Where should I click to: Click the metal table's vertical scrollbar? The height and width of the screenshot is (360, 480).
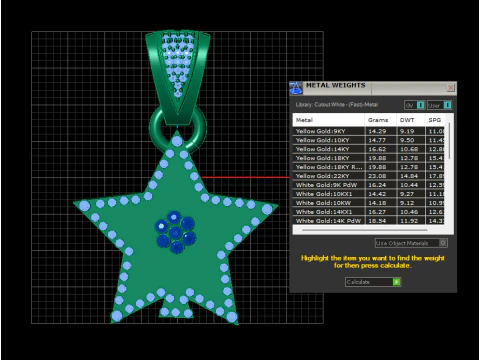(x=449, y=141)
